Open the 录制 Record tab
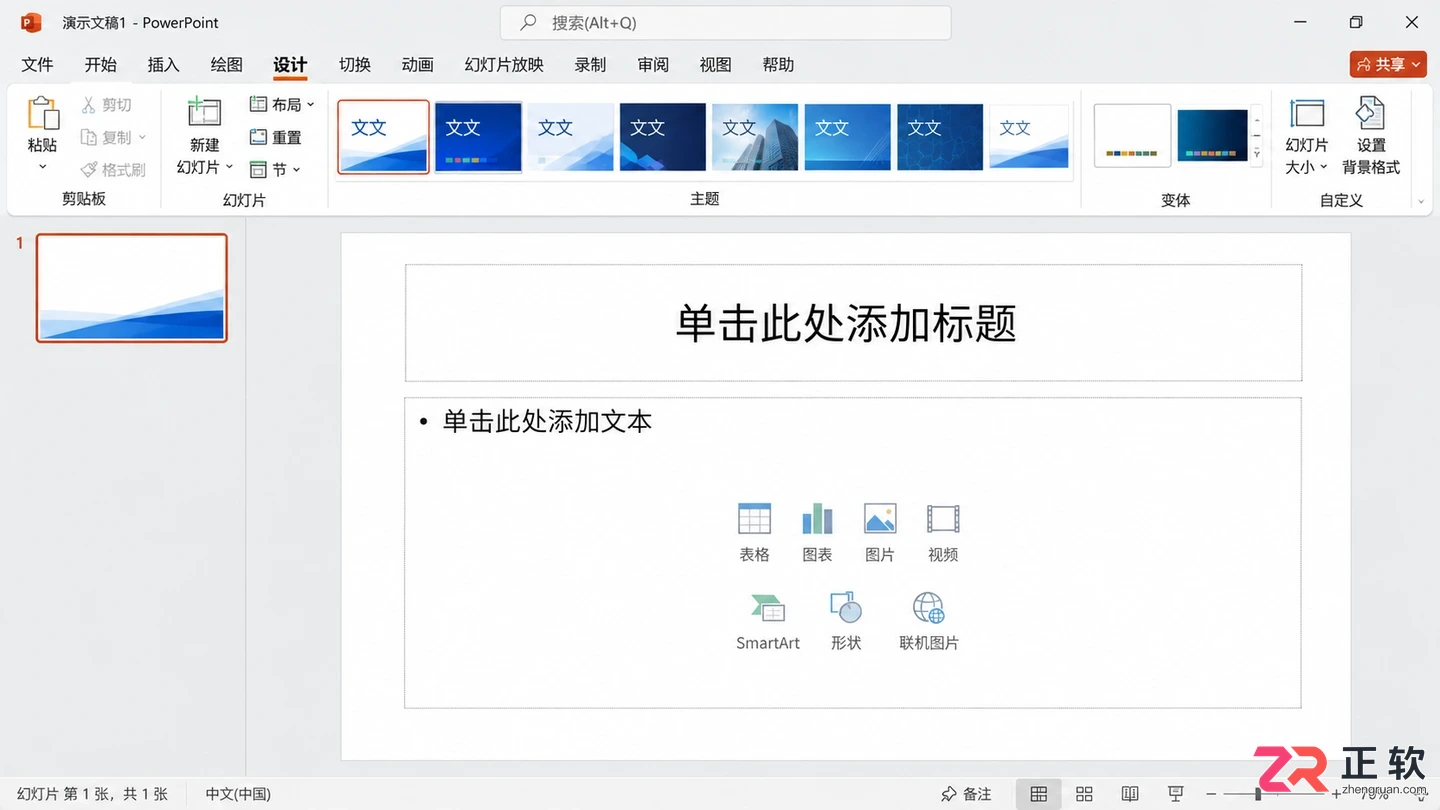The image size is (1440, 810). pyautogui.click(x=590, y=64)
